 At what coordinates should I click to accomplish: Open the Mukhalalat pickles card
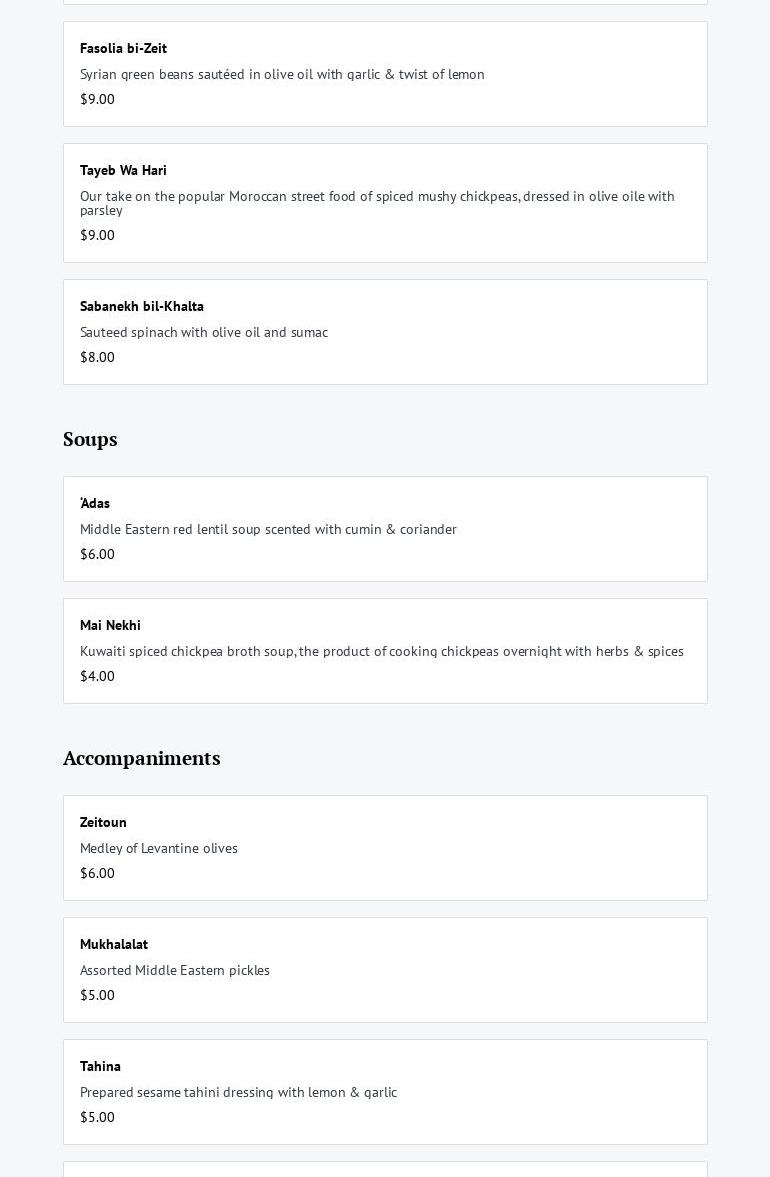click(385, 970)
